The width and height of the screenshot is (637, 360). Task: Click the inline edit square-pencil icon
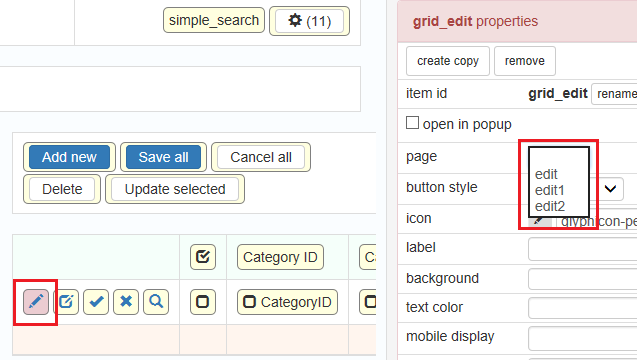[66, 302]
